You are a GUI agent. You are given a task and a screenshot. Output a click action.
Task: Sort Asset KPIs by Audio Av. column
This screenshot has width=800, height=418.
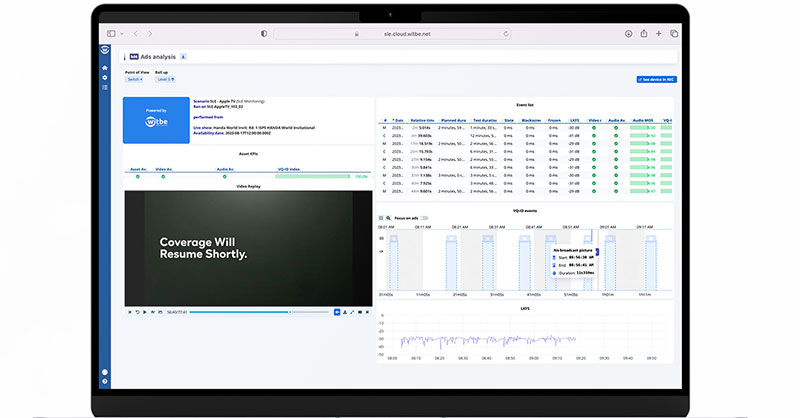click(225, 169)
